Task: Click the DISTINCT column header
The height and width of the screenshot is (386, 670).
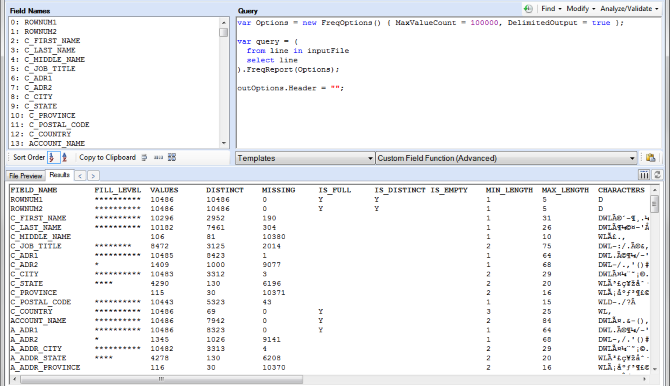Action: [225, 190]
